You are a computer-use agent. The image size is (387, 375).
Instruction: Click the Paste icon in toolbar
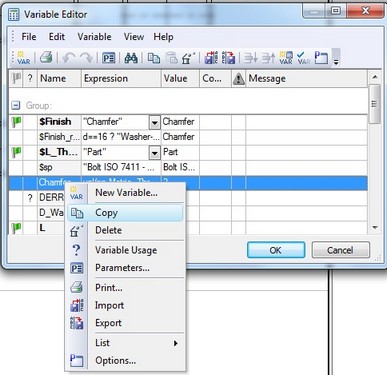(172, 58)
